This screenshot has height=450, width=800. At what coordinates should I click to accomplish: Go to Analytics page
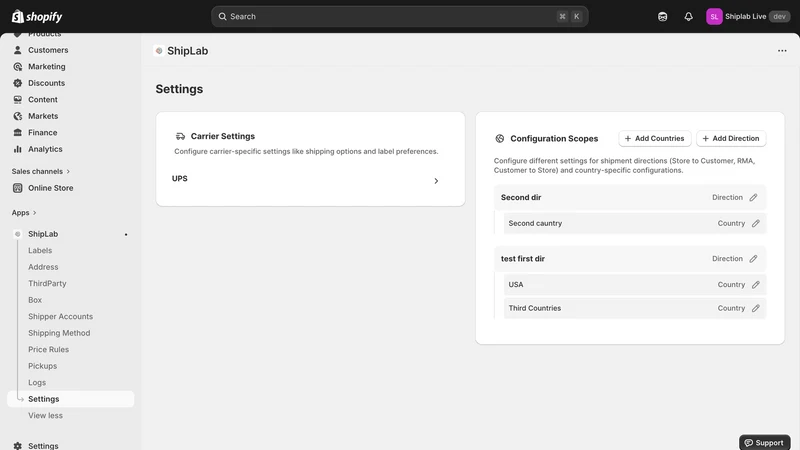click(45, 149)
